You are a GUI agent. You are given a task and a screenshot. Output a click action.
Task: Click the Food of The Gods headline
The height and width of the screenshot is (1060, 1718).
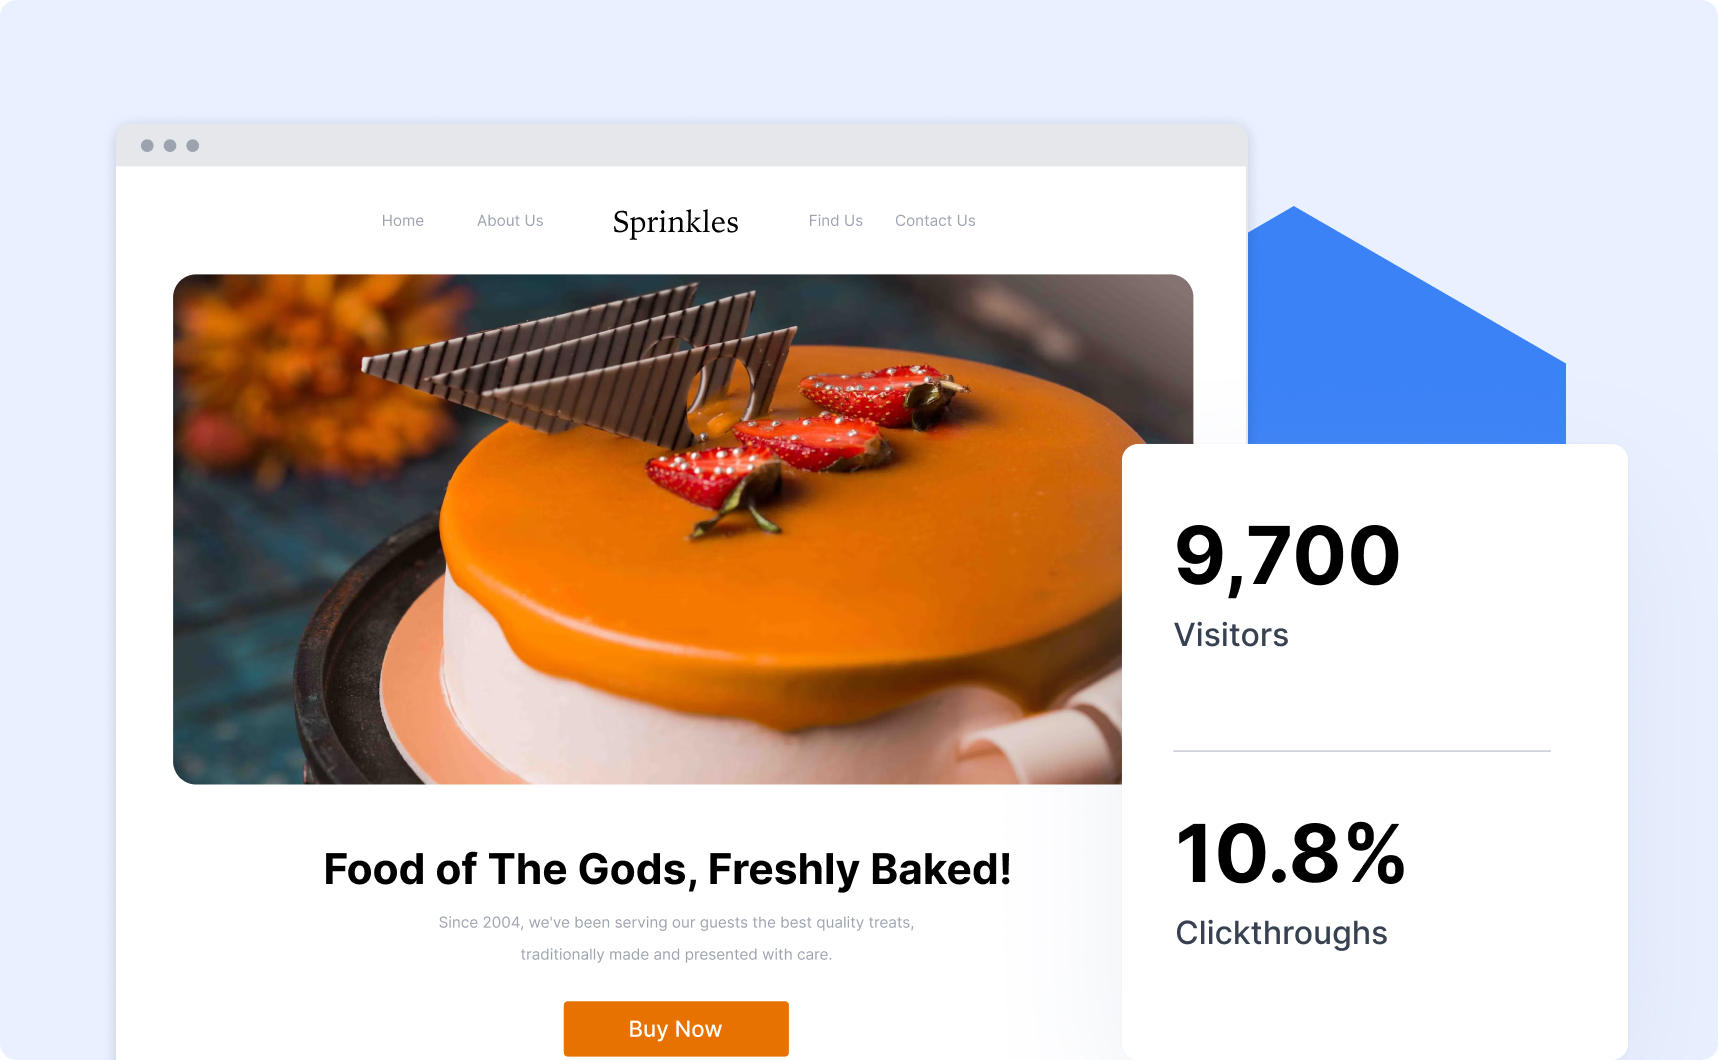tap(667, 869)
